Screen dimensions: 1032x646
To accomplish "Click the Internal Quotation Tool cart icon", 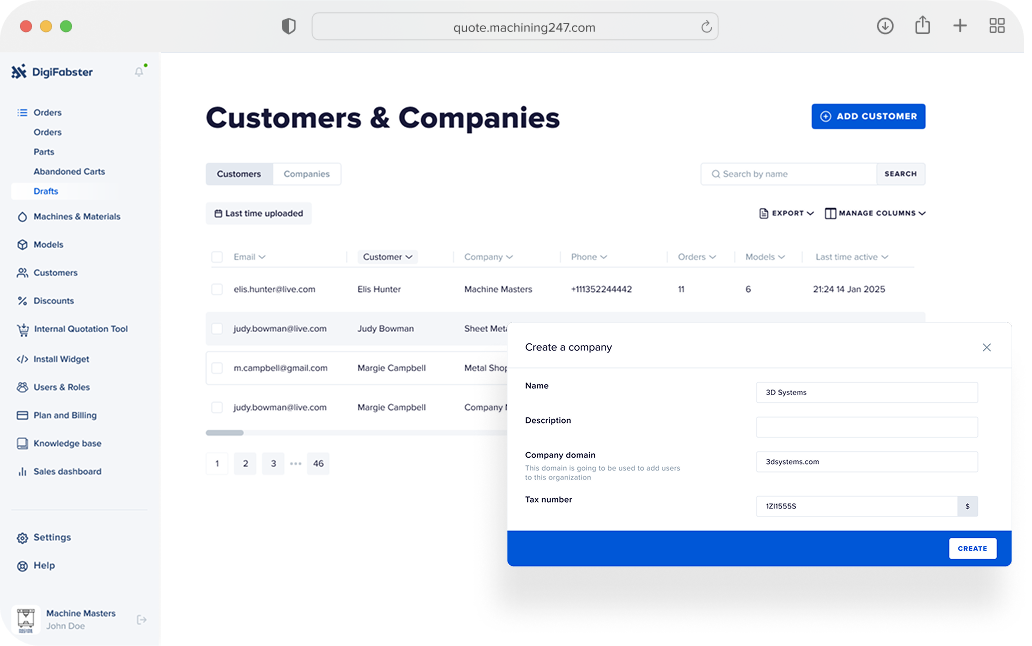I will [x=22, y=330].
